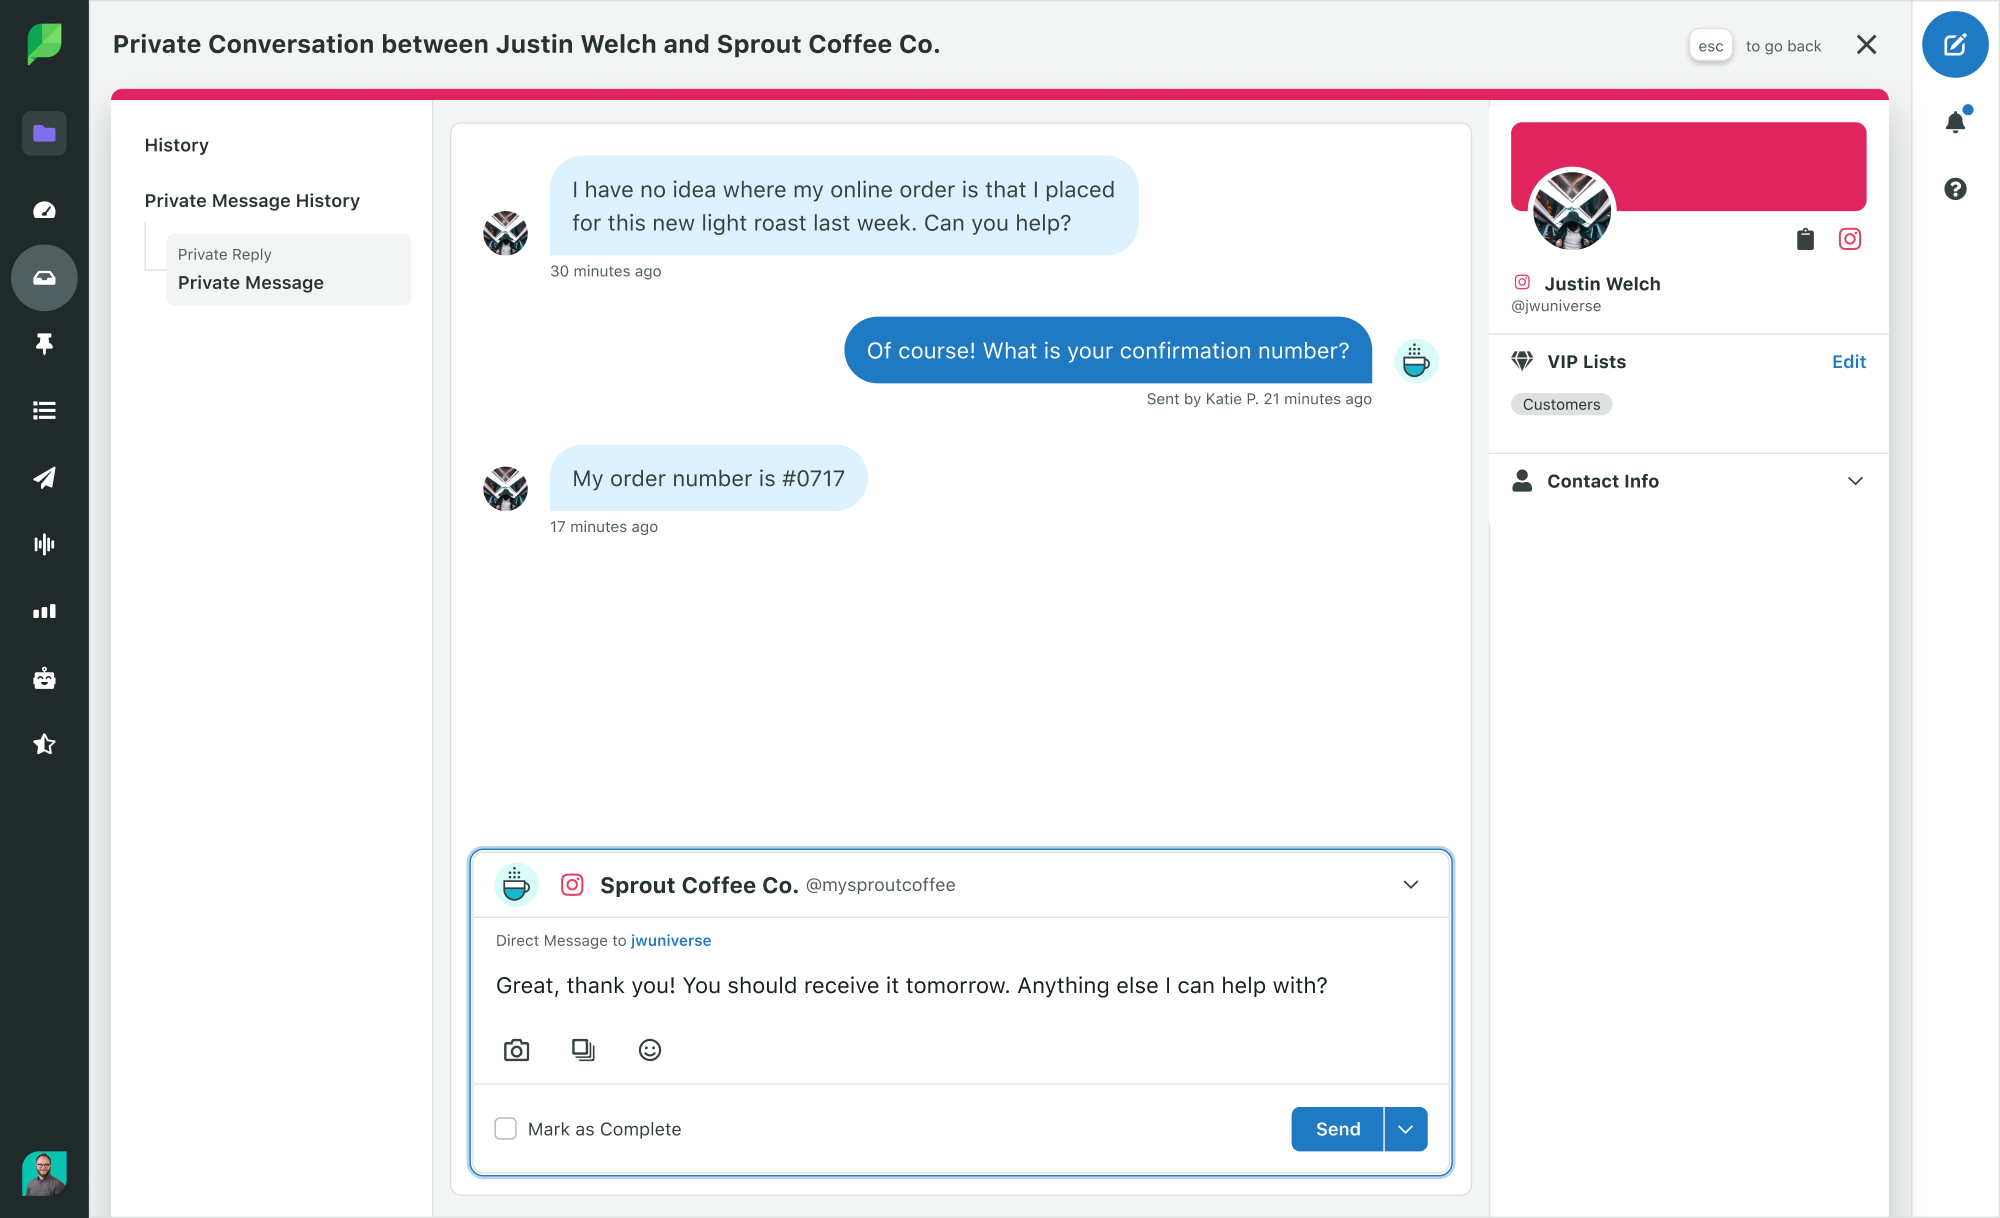Click Send button to deliver message

pos(1336,1128)
